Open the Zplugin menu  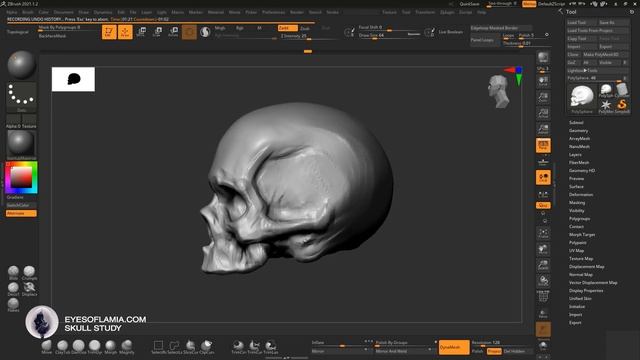click(447, 12)
